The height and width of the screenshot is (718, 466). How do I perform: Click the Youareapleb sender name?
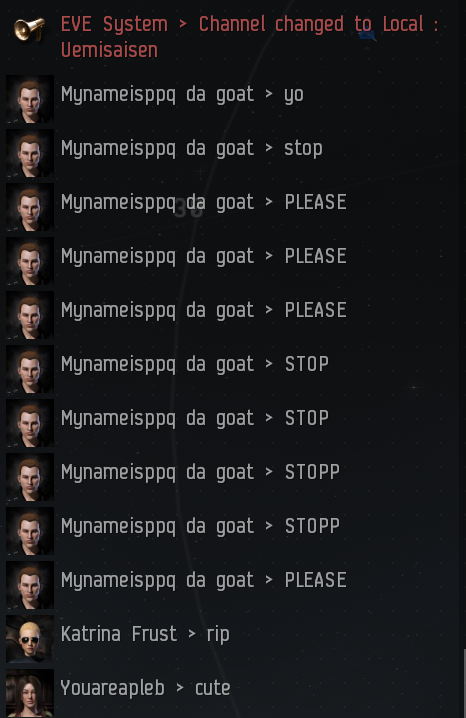pos(113,688)
